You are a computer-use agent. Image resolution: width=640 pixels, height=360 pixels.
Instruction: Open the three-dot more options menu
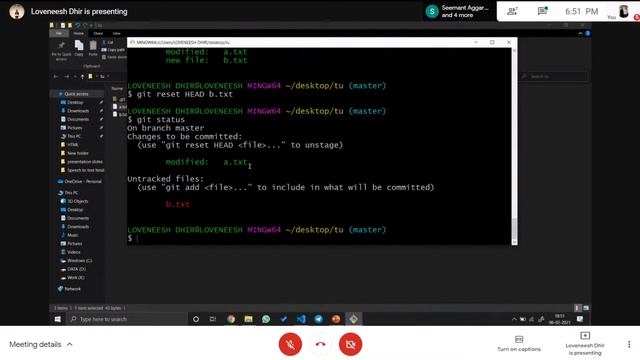pos(629,344)
